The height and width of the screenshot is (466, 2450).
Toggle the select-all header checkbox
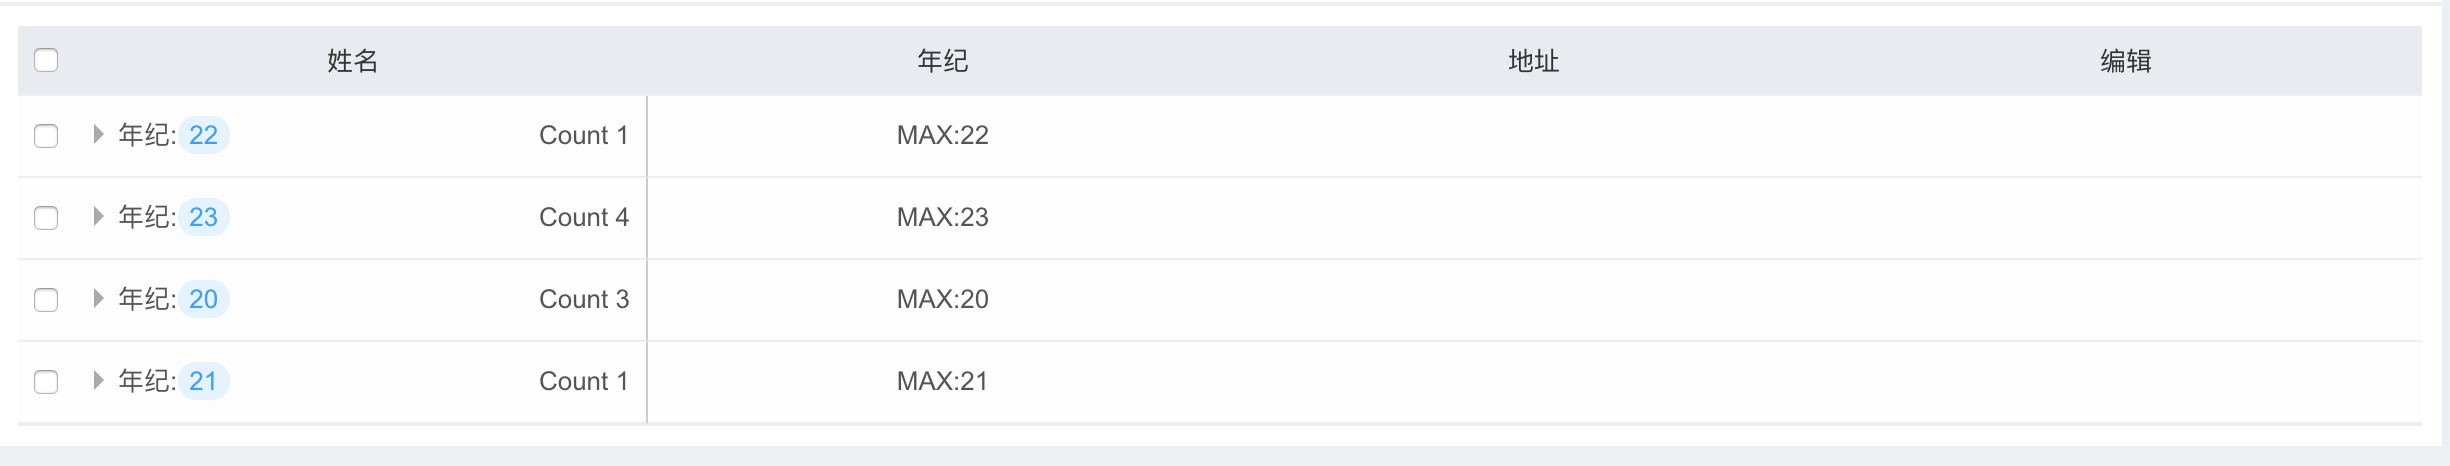(x=46, y=60)
